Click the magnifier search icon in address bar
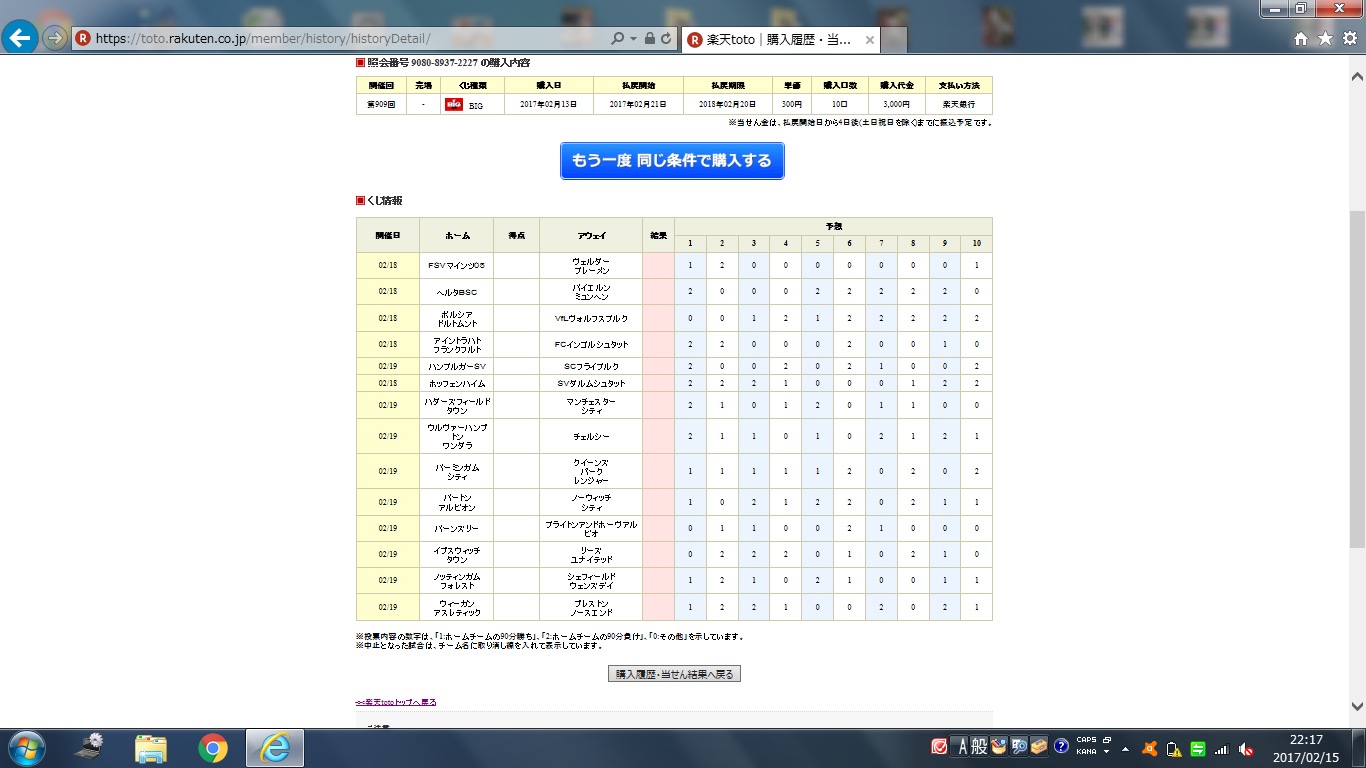Screen dimensions: 1366x768 coord(618,39)
